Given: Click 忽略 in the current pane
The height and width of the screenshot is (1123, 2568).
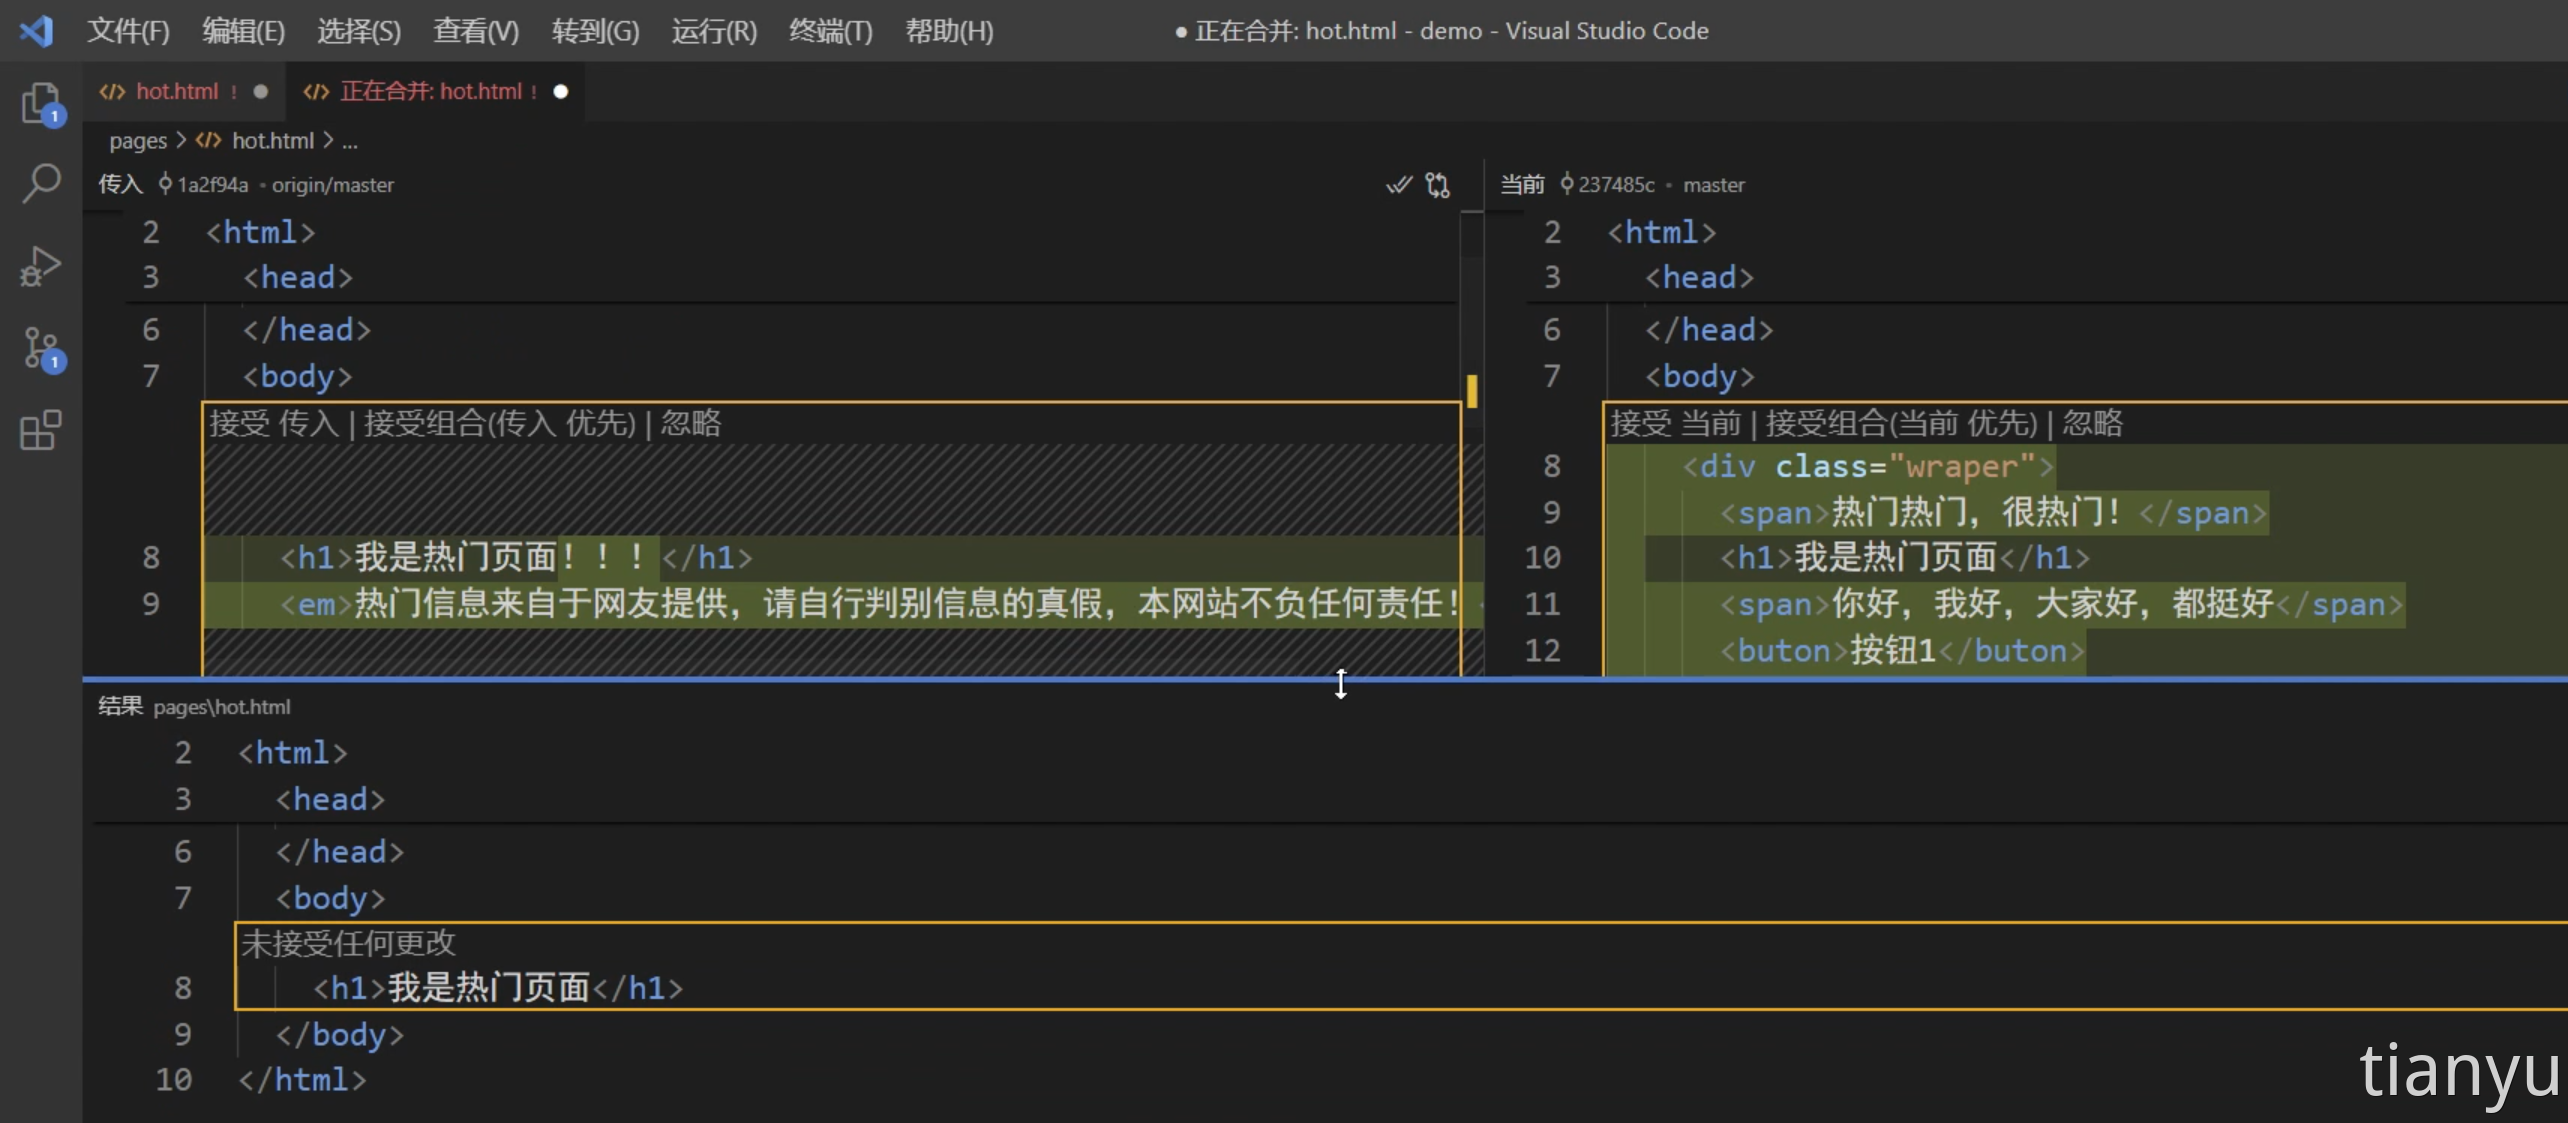Looking at the screenshot, I should (x=2092, y=423).
